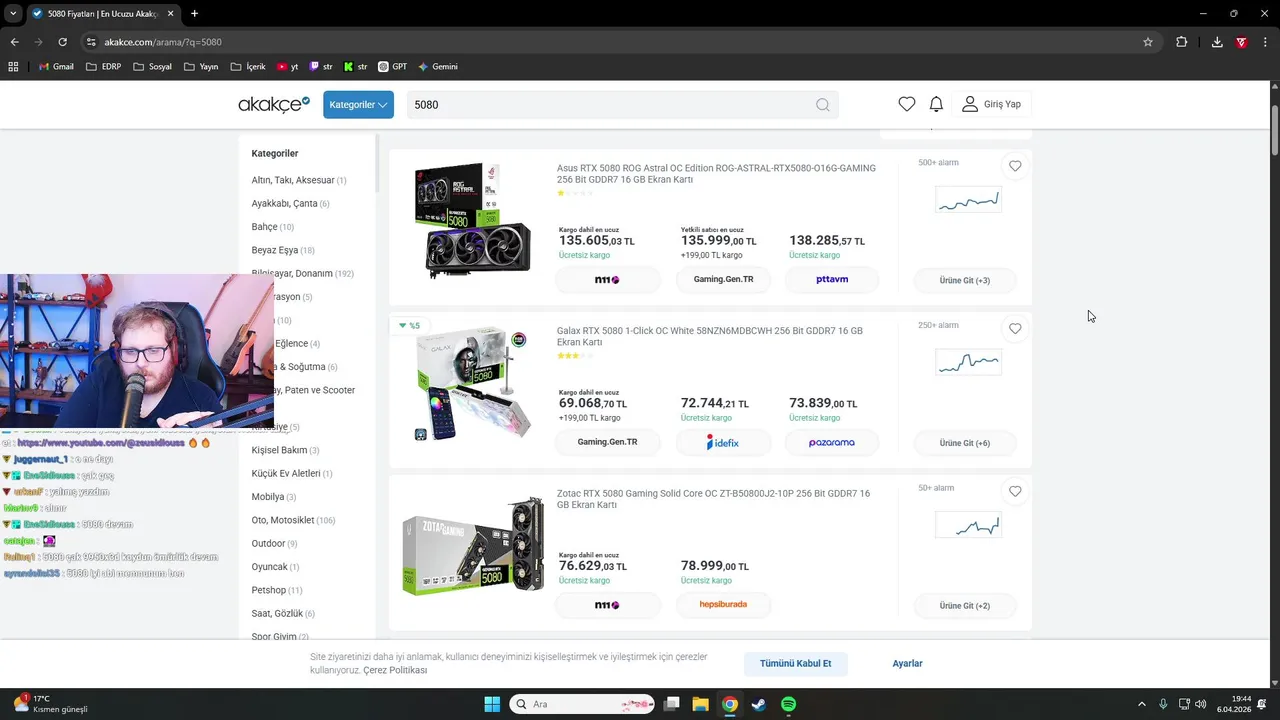Click Zotac Gaming product image
The height and width of the screenshot is (720, 1280).
[472, 546]
